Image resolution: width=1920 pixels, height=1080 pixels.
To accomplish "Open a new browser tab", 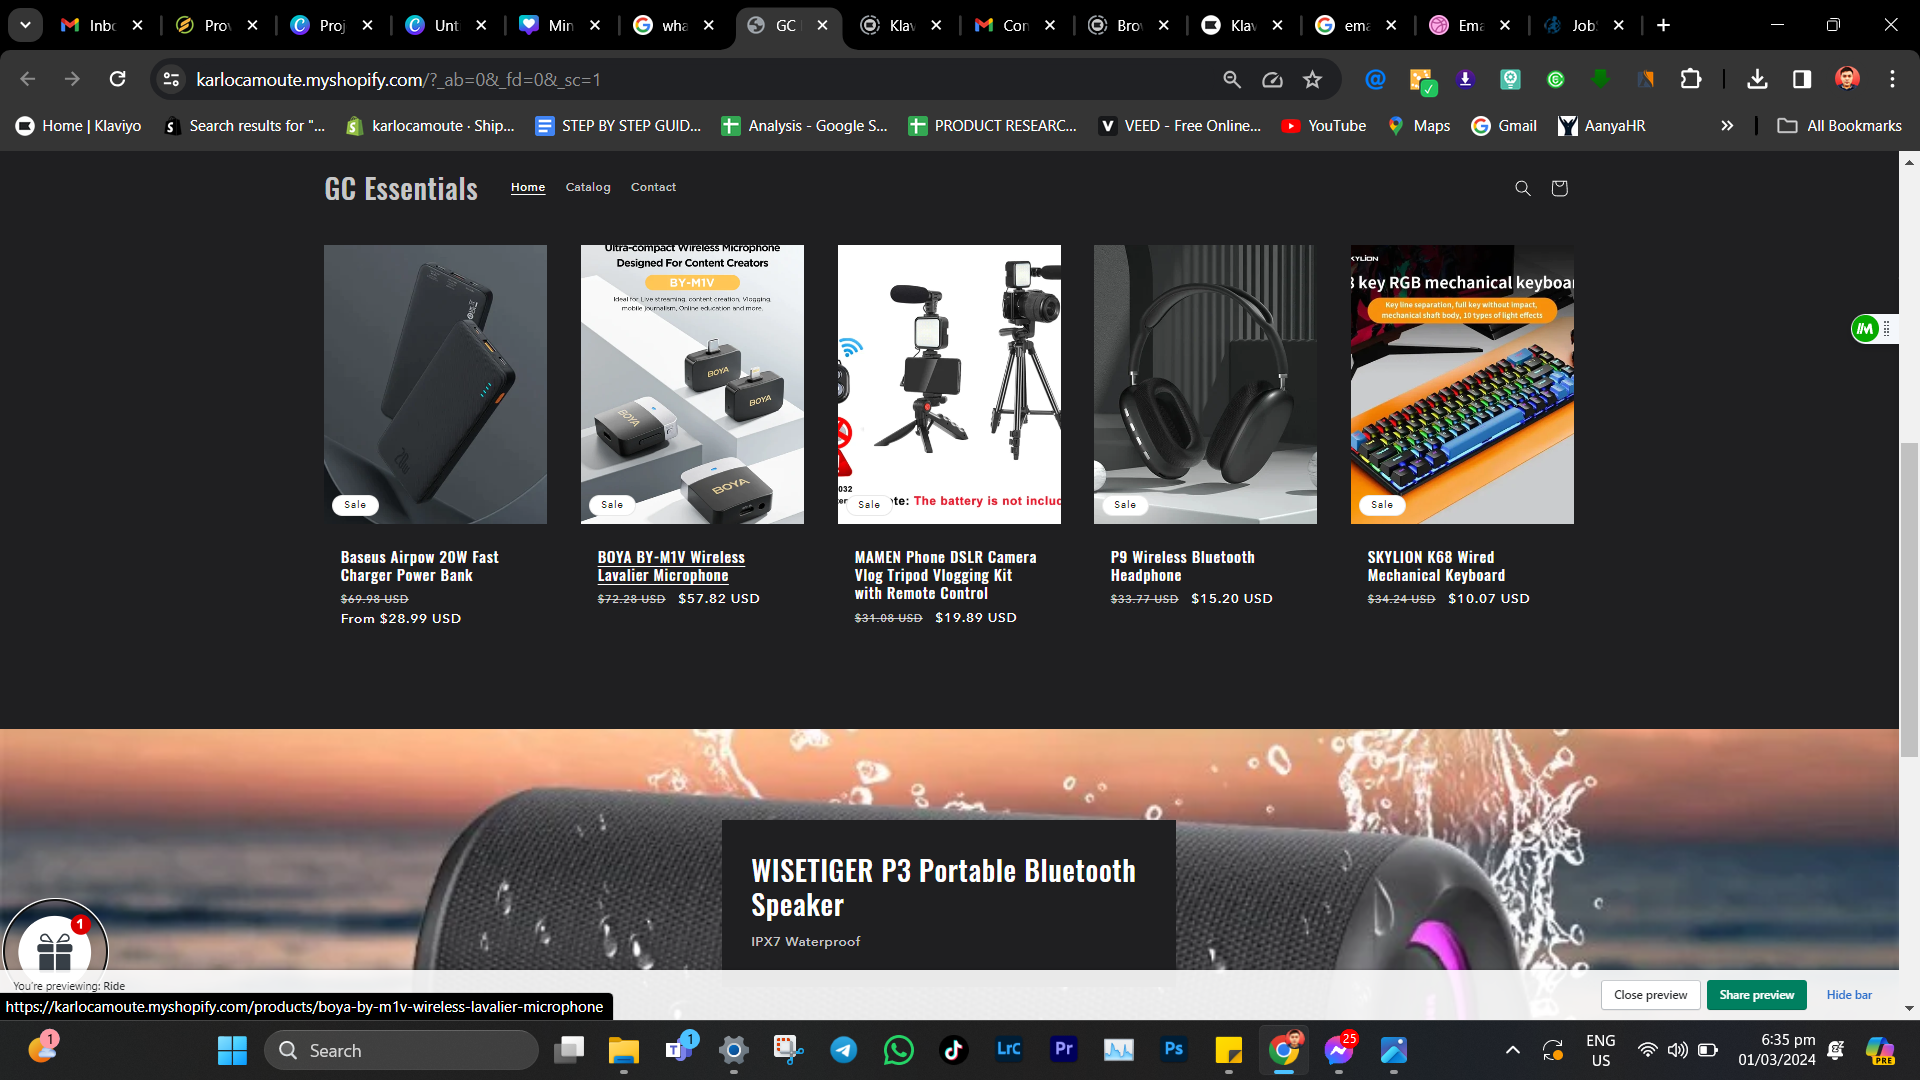I will pos(1663,25).
